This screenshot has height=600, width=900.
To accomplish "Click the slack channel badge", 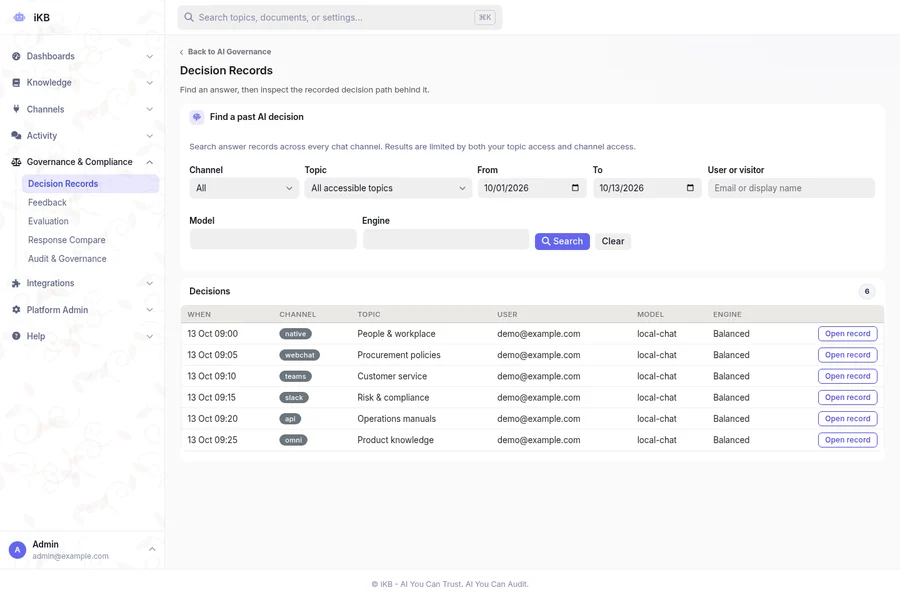I will pyautogui.click(x=294, y=397).
